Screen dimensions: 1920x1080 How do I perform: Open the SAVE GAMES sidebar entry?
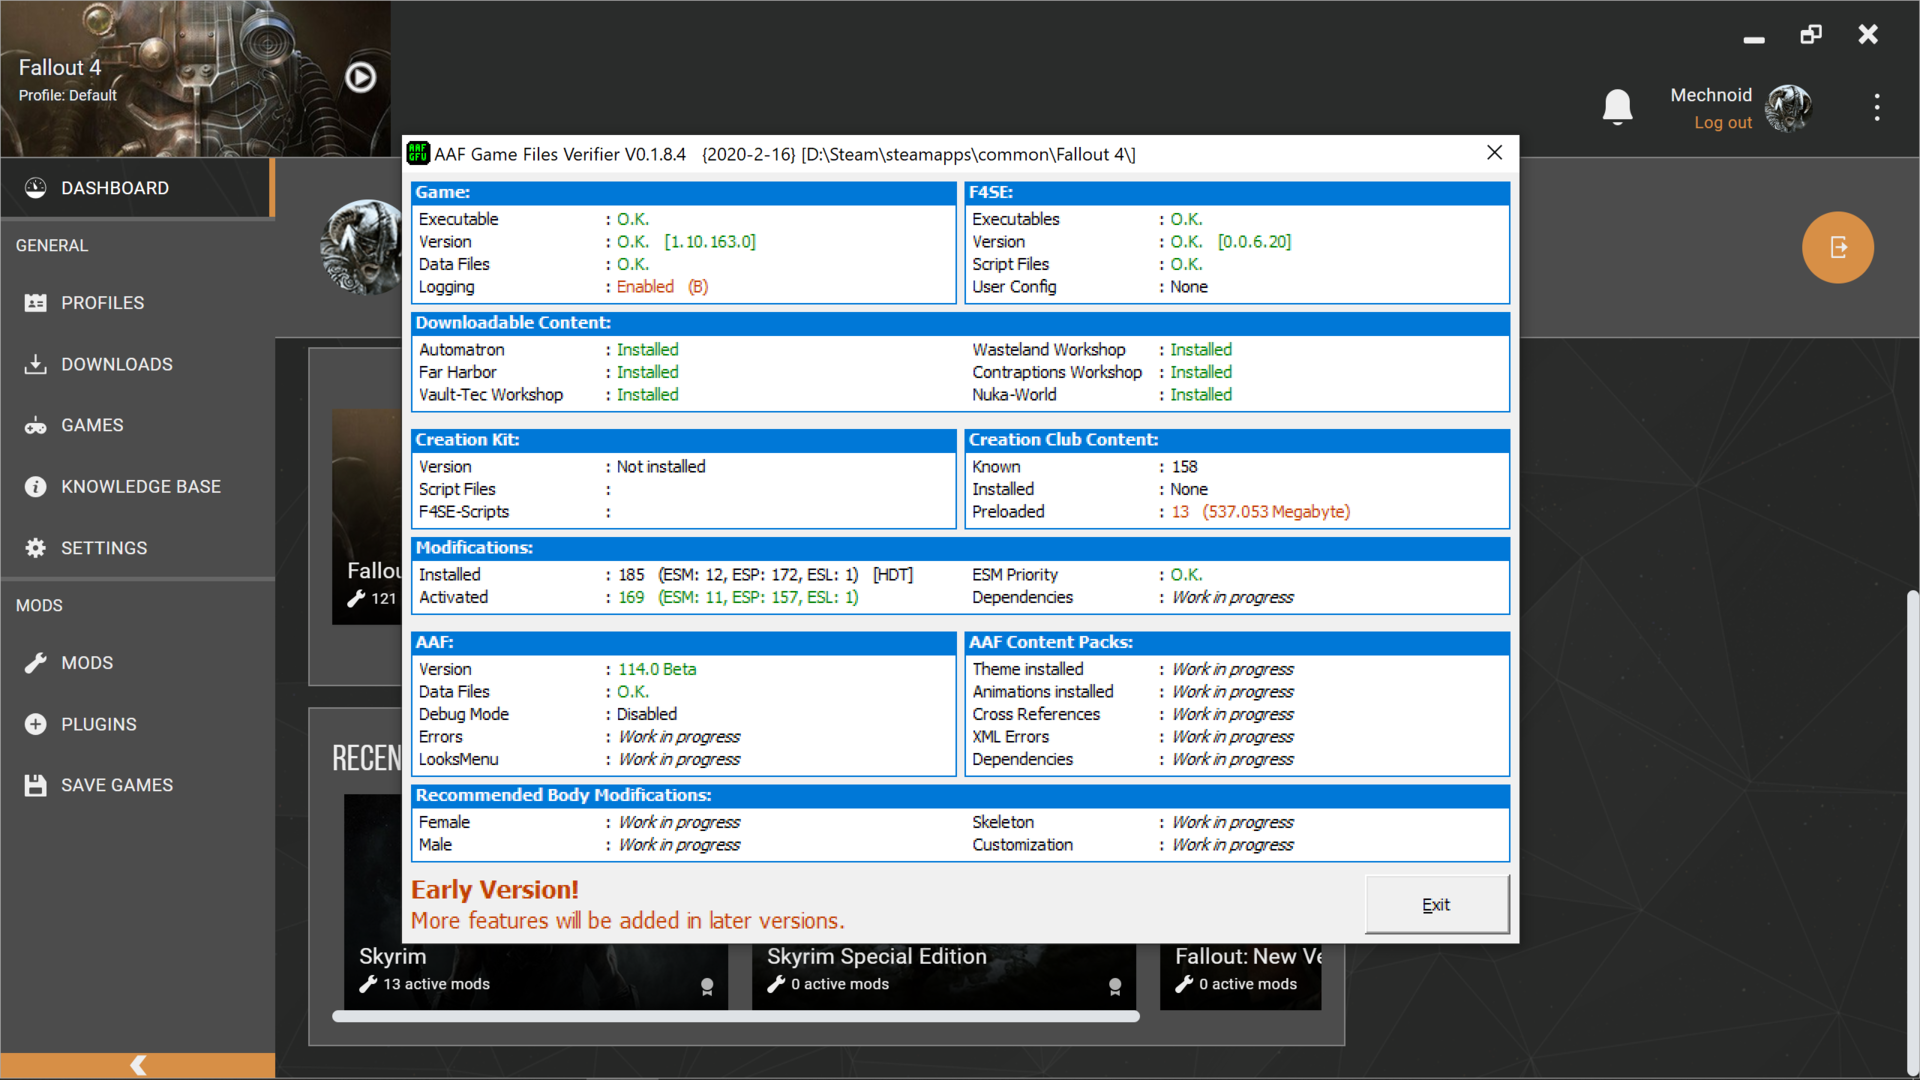click(136, 785)
